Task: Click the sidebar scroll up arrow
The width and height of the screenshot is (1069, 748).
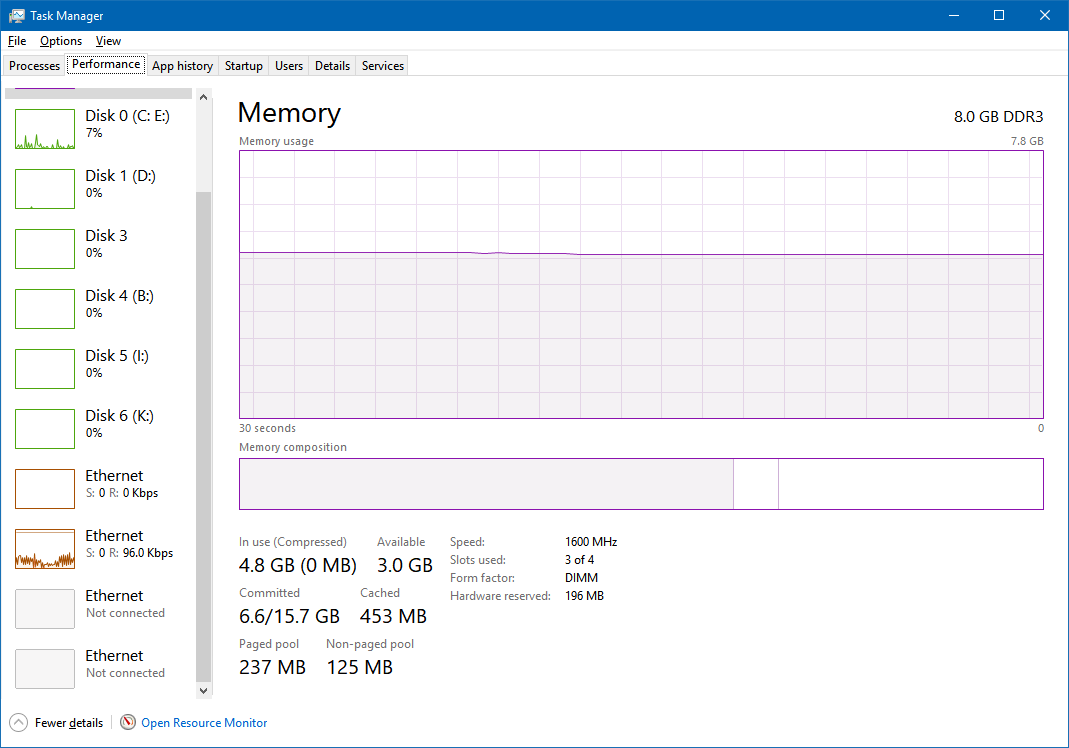Action: tap(203, 98)
